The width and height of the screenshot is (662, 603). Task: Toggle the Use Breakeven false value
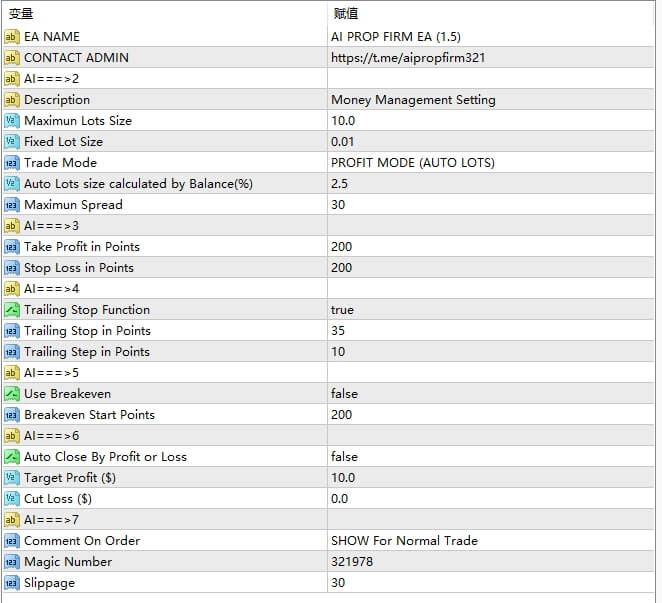[x=344, y=394]
